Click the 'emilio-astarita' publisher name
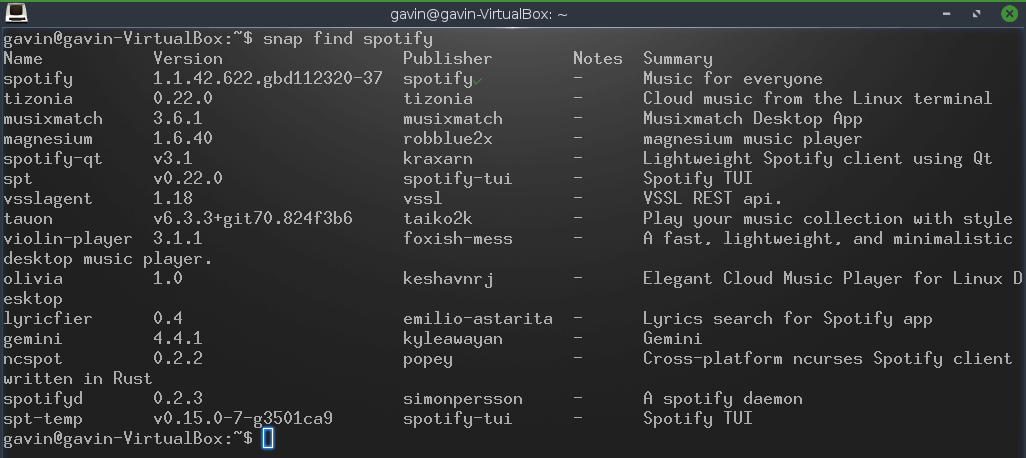This screenshot has height=458, width=1026. tap(478, 319)
